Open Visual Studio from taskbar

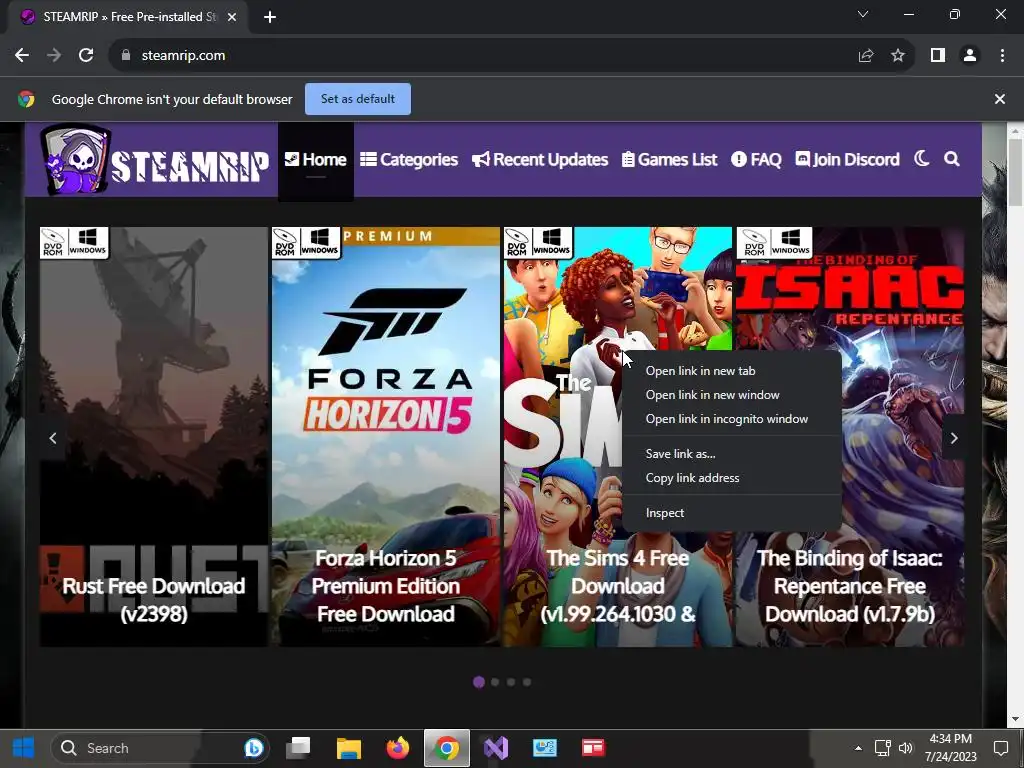[496, 748]
